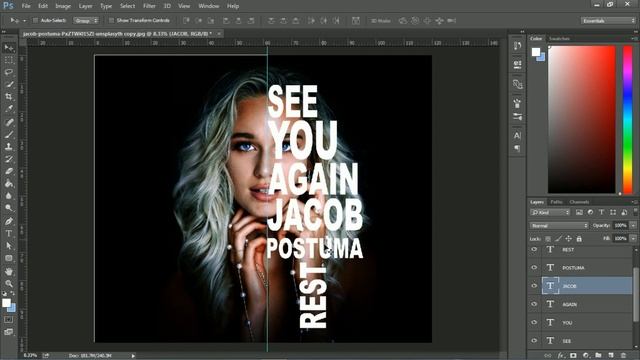The width and height of the screenshot is (640, 360).
Task: Hide the POSTUMA layer
Action: click(534, 267)
